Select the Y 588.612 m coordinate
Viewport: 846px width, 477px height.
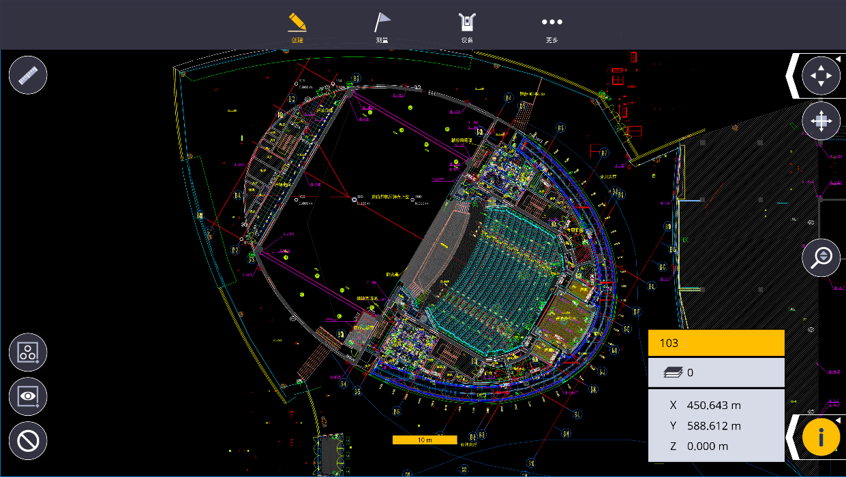click(x=705, y=426)
